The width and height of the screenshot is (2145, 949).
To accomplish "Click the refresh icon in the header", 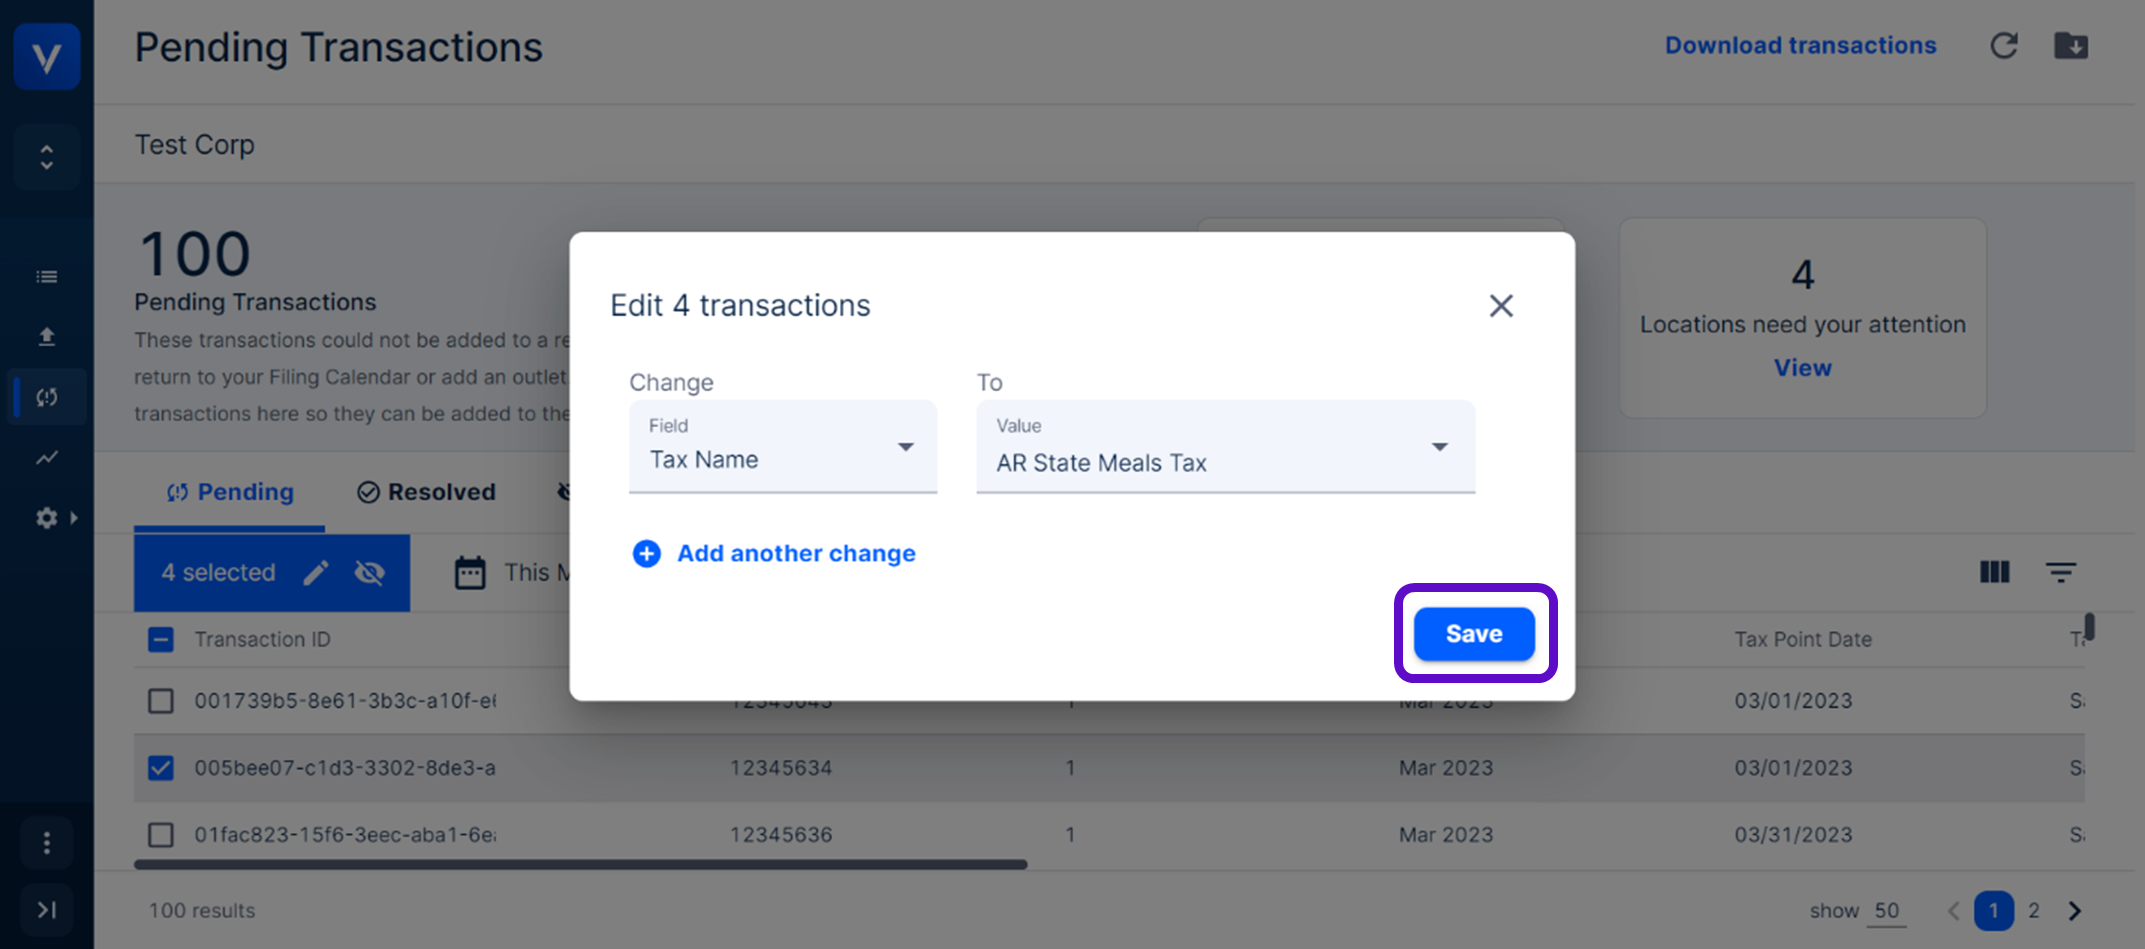I will (2003, 46).
